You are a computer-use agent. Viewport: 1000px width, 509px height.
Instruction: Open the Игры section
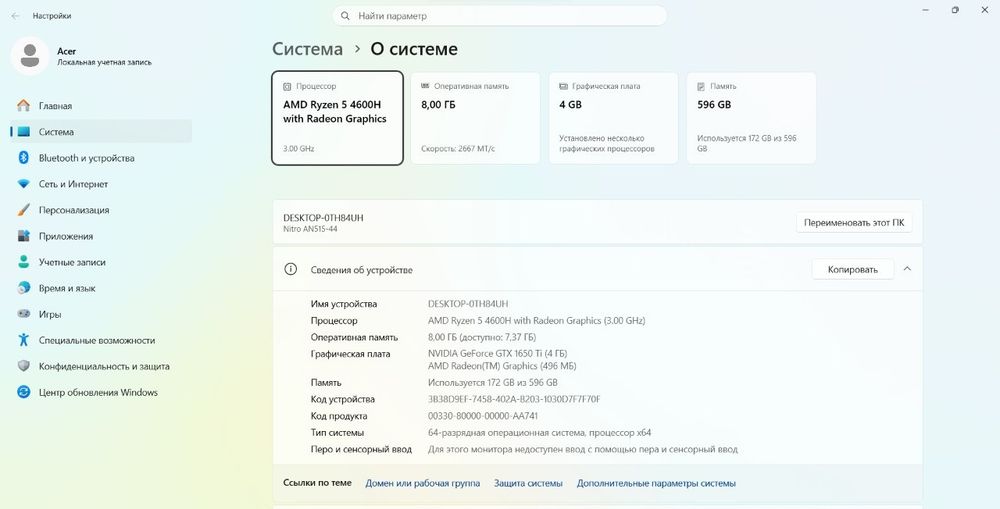(x=101, y=314)
